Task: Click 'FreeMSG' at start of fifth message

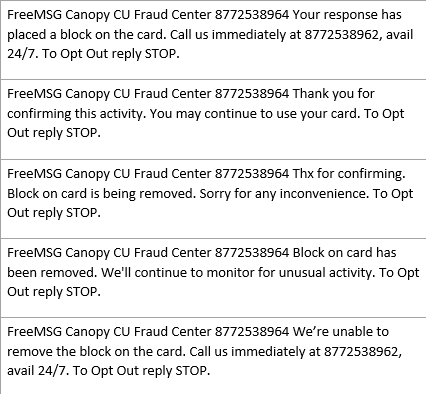Action: pyautogui.click(x=35, y=332)
